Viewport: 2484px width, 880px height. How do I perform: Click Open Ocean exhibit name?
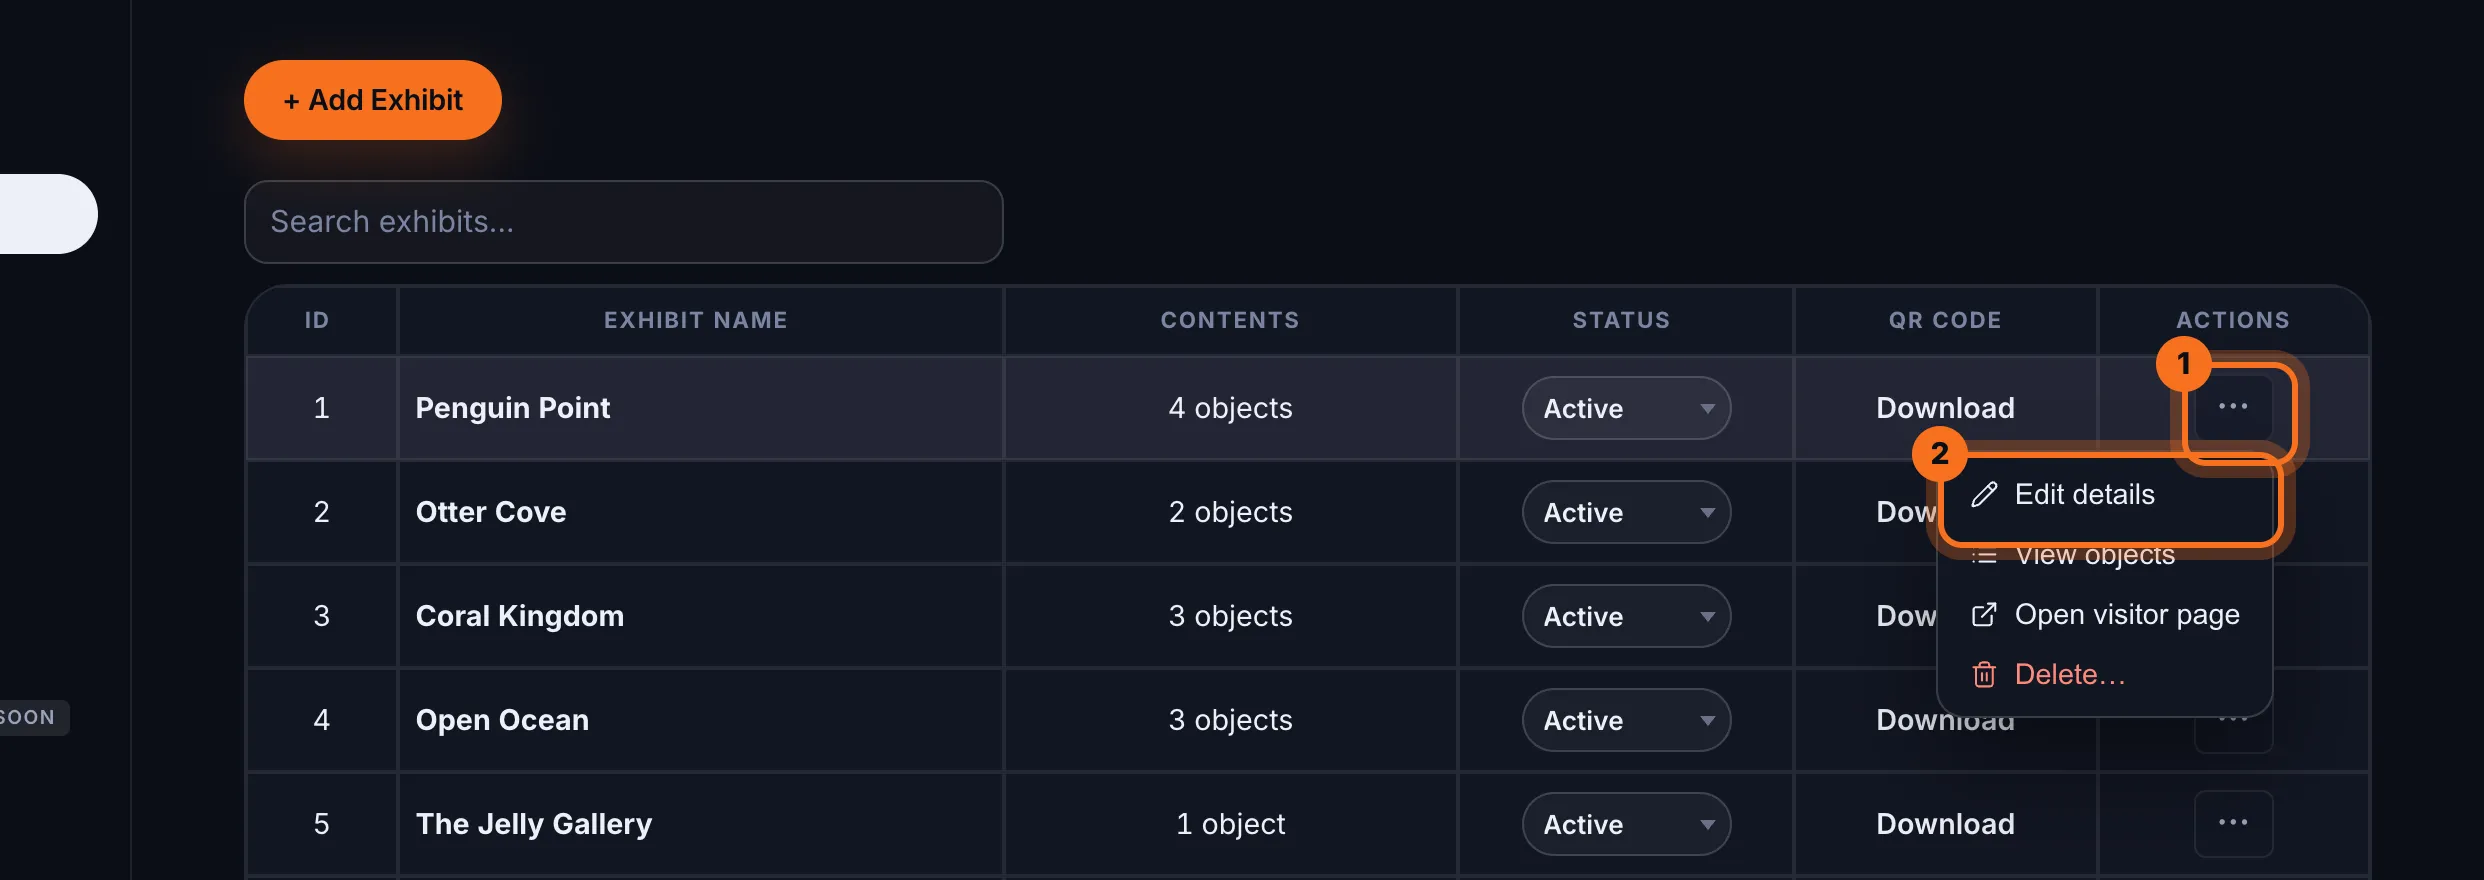[502, 720]
